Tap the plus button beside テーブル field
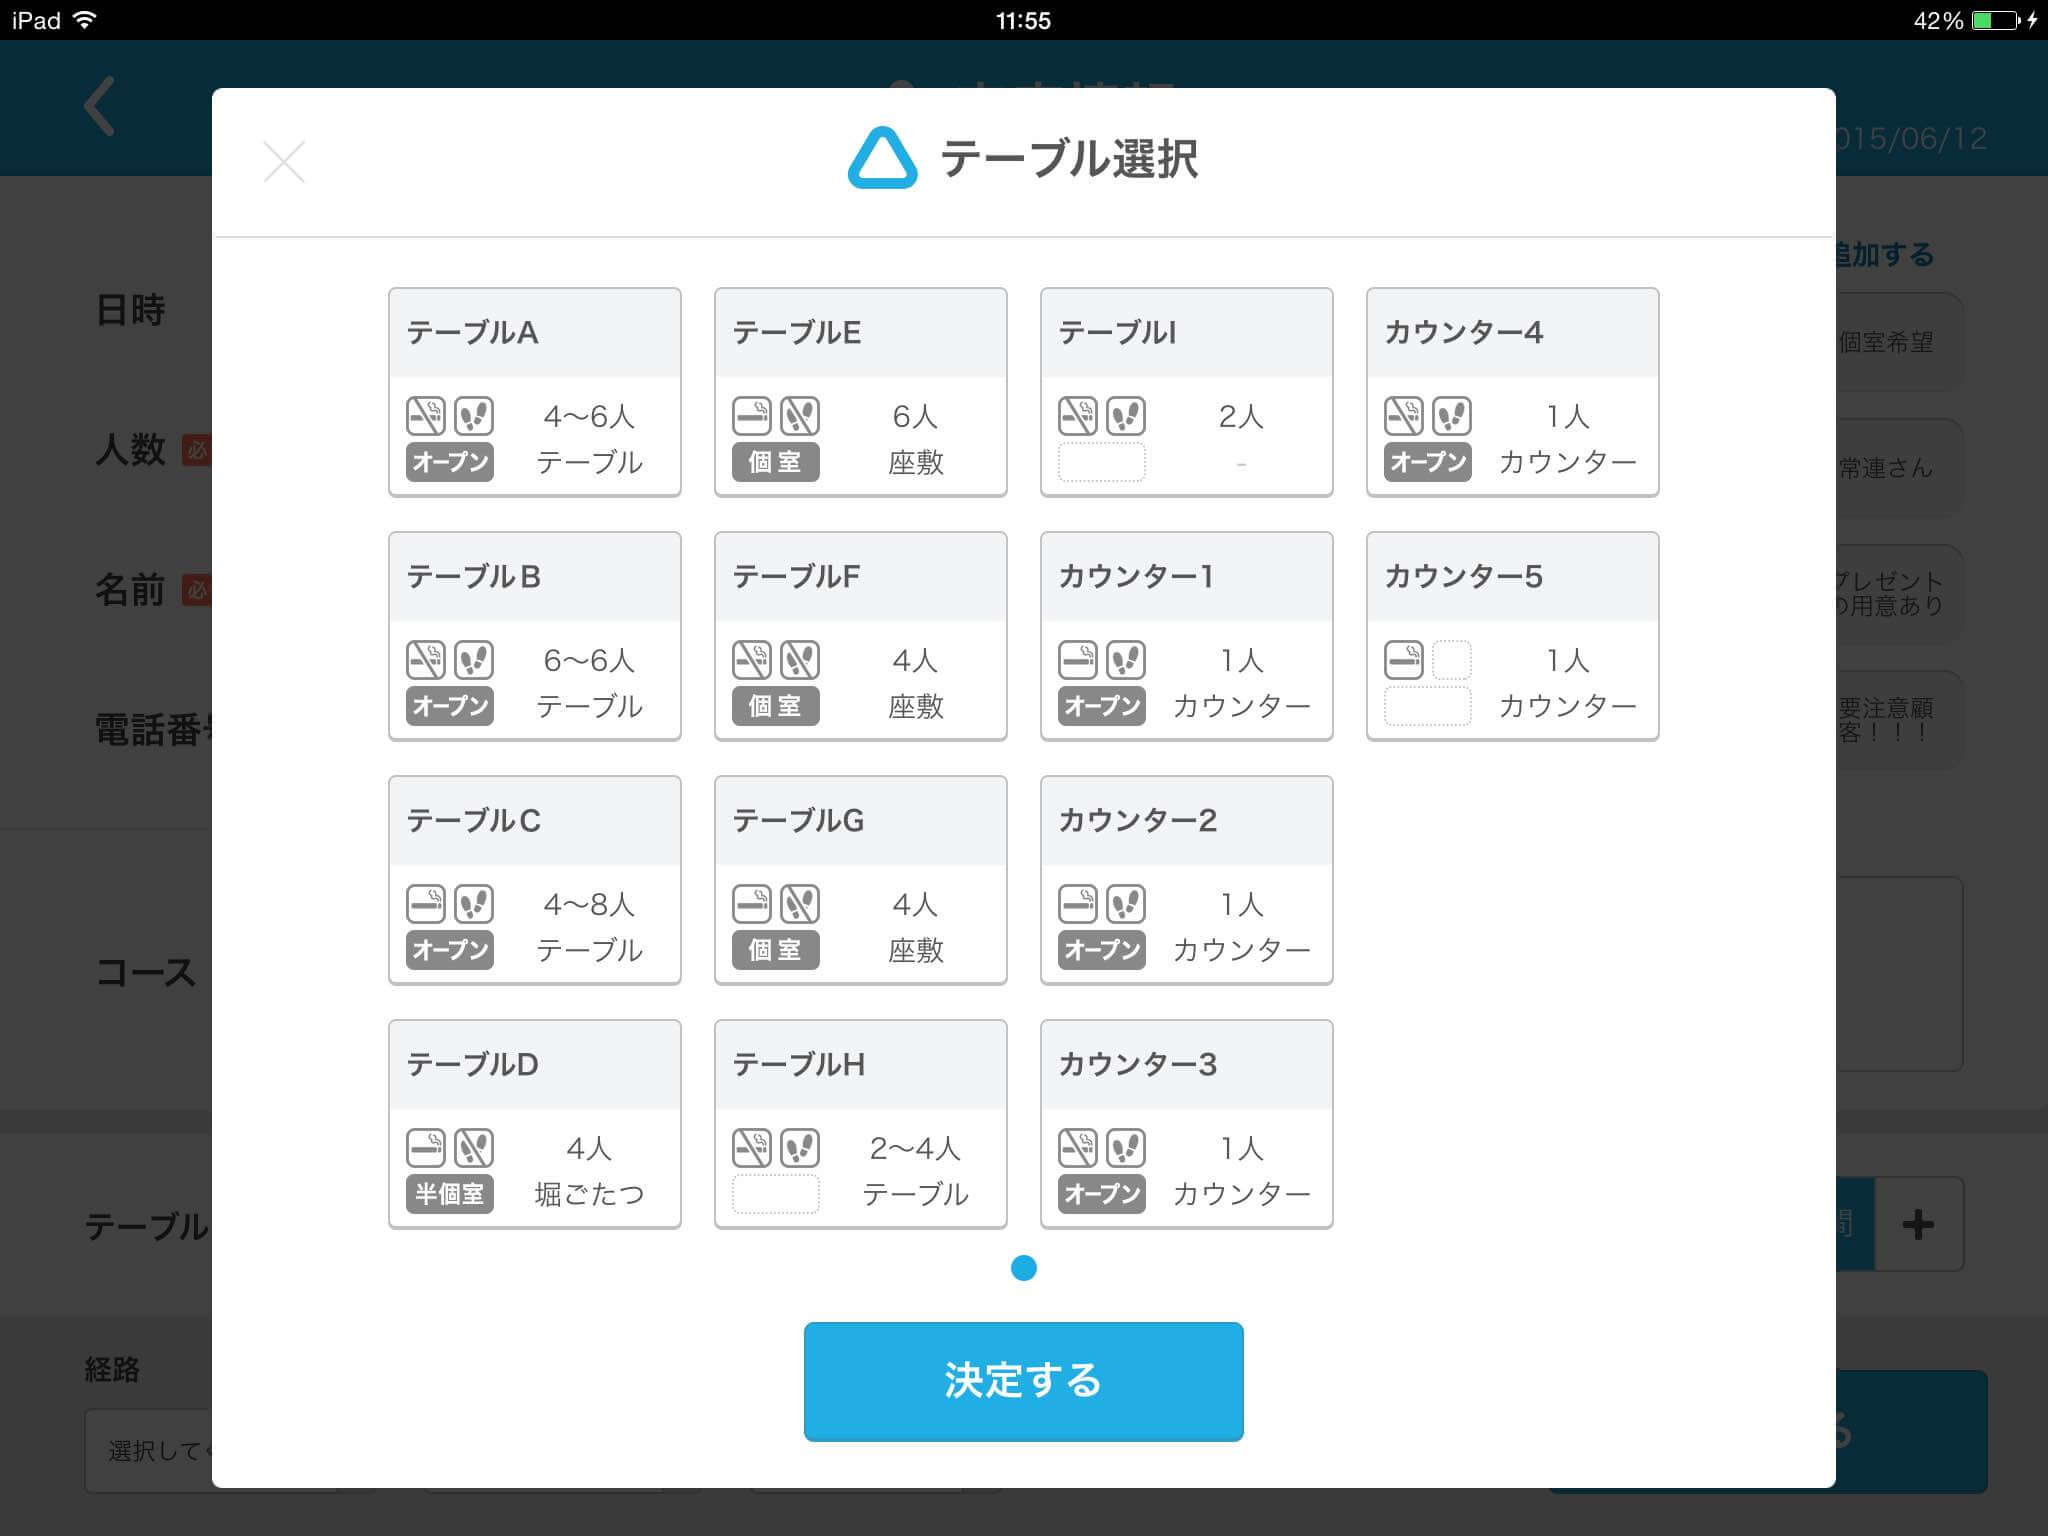 [1917, 1224]
